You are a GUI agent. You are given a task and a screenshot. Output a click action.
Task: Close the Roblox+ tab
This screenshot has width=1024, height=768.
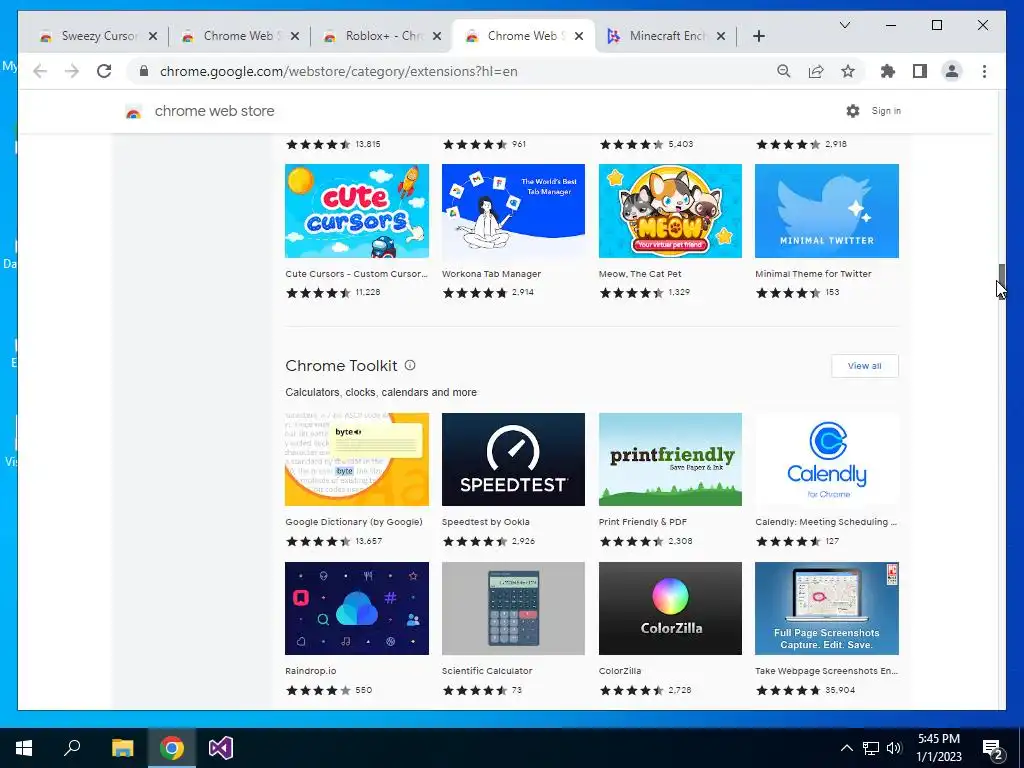[437, 36]
